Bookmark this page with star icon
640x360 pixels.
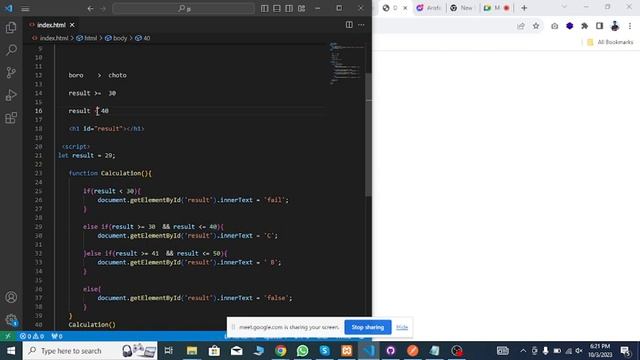[536, 26]
